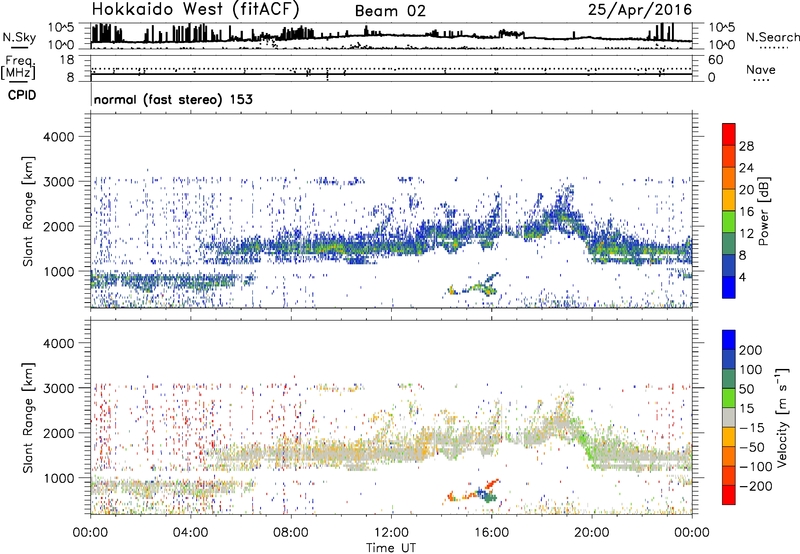The height and width of the screenshot is (554, 800).
Task: Select 'normal (fast stereo) 153' mode text
Action: pos(173,99)
